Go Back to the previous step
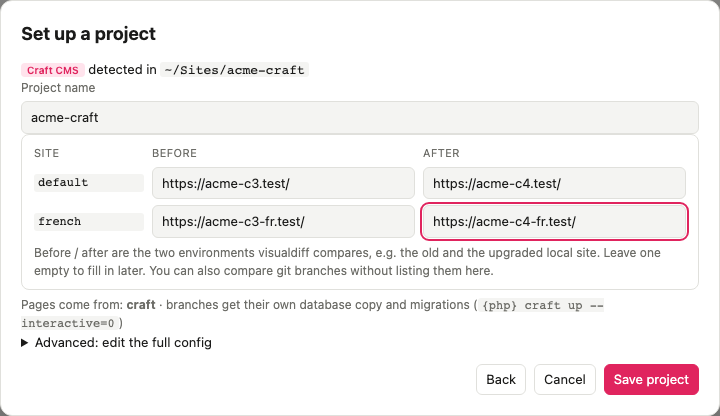Image resolution: width=720 pixels, height=416 pixels. coord(501,379)
